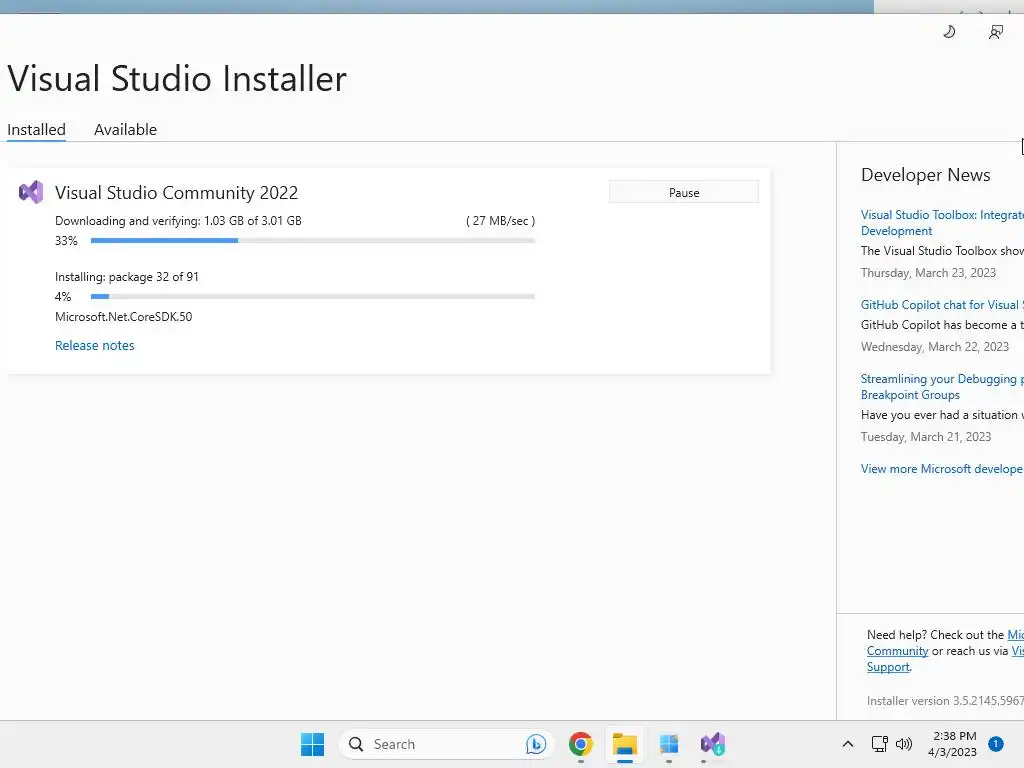Pause the Visual Studio installation
Viewport: 1024px width, 768px height.
tap(684, 192)
